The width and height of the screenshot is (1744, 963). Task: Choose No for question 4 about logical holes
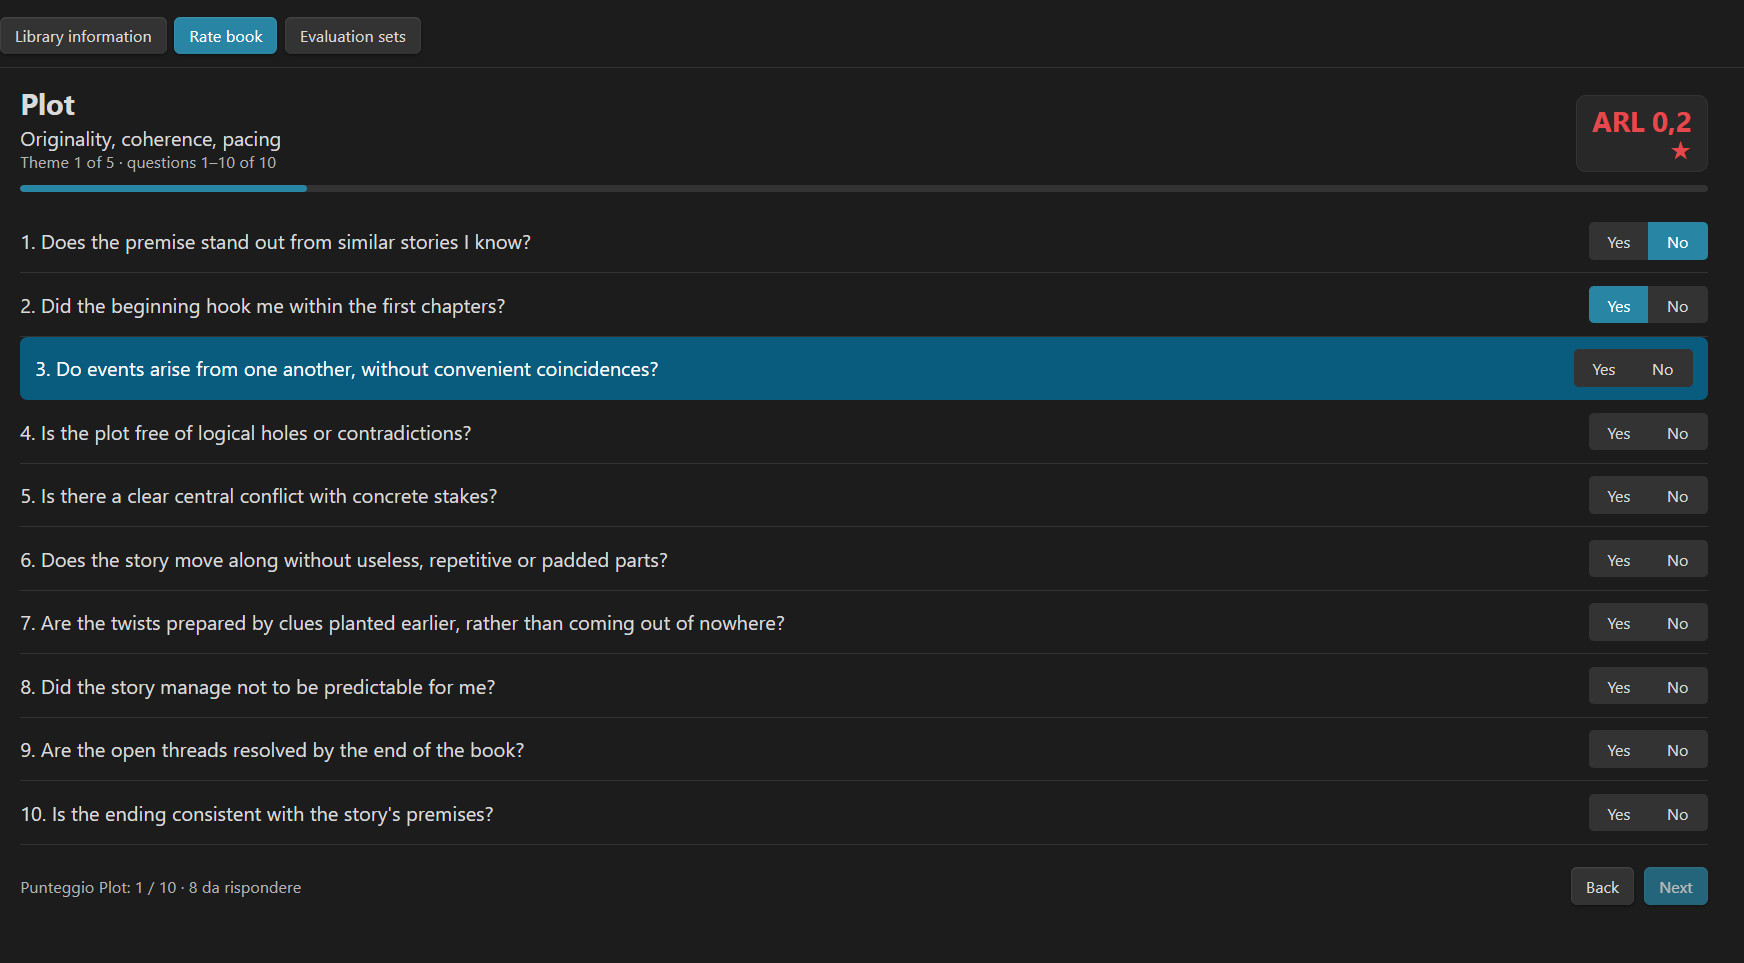[1677, 433]
